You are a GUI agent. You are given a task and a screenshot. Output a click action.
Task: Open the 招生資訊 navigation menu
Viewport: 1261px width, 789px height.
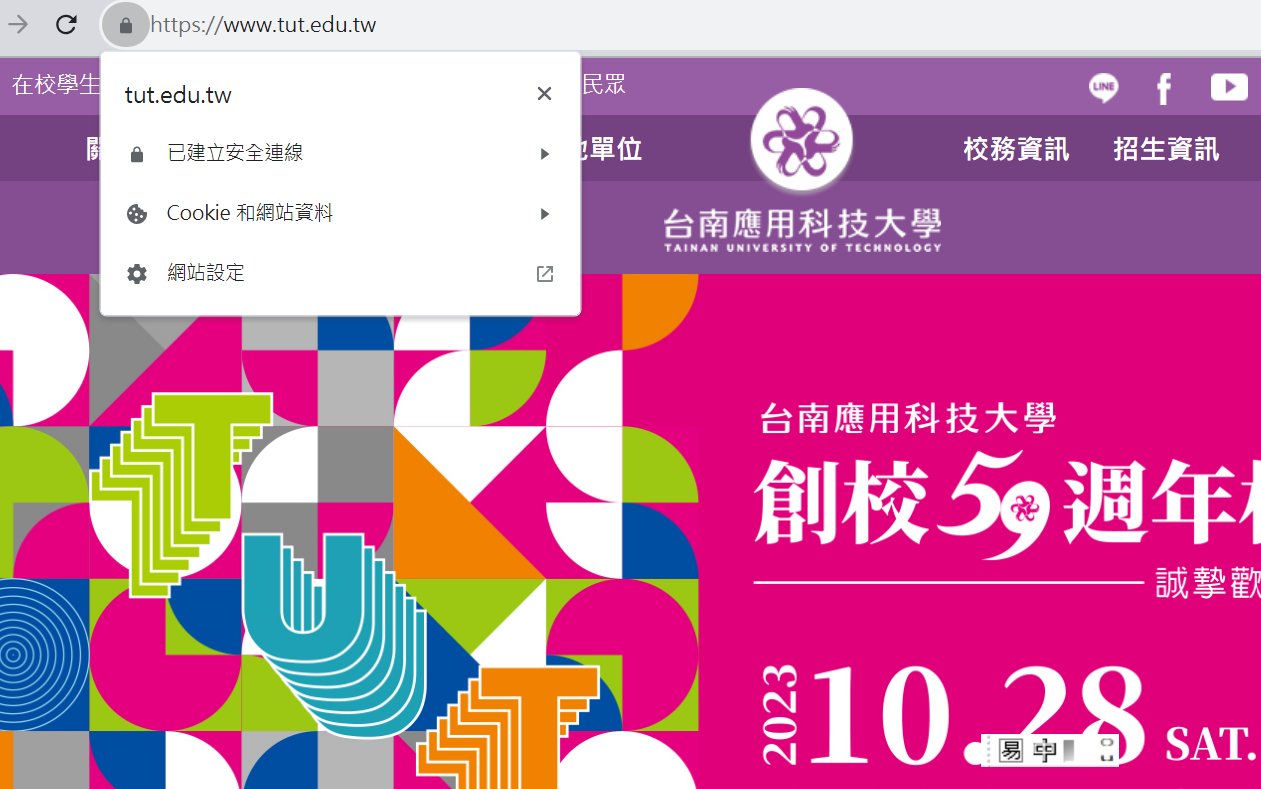coord(1166,149)
